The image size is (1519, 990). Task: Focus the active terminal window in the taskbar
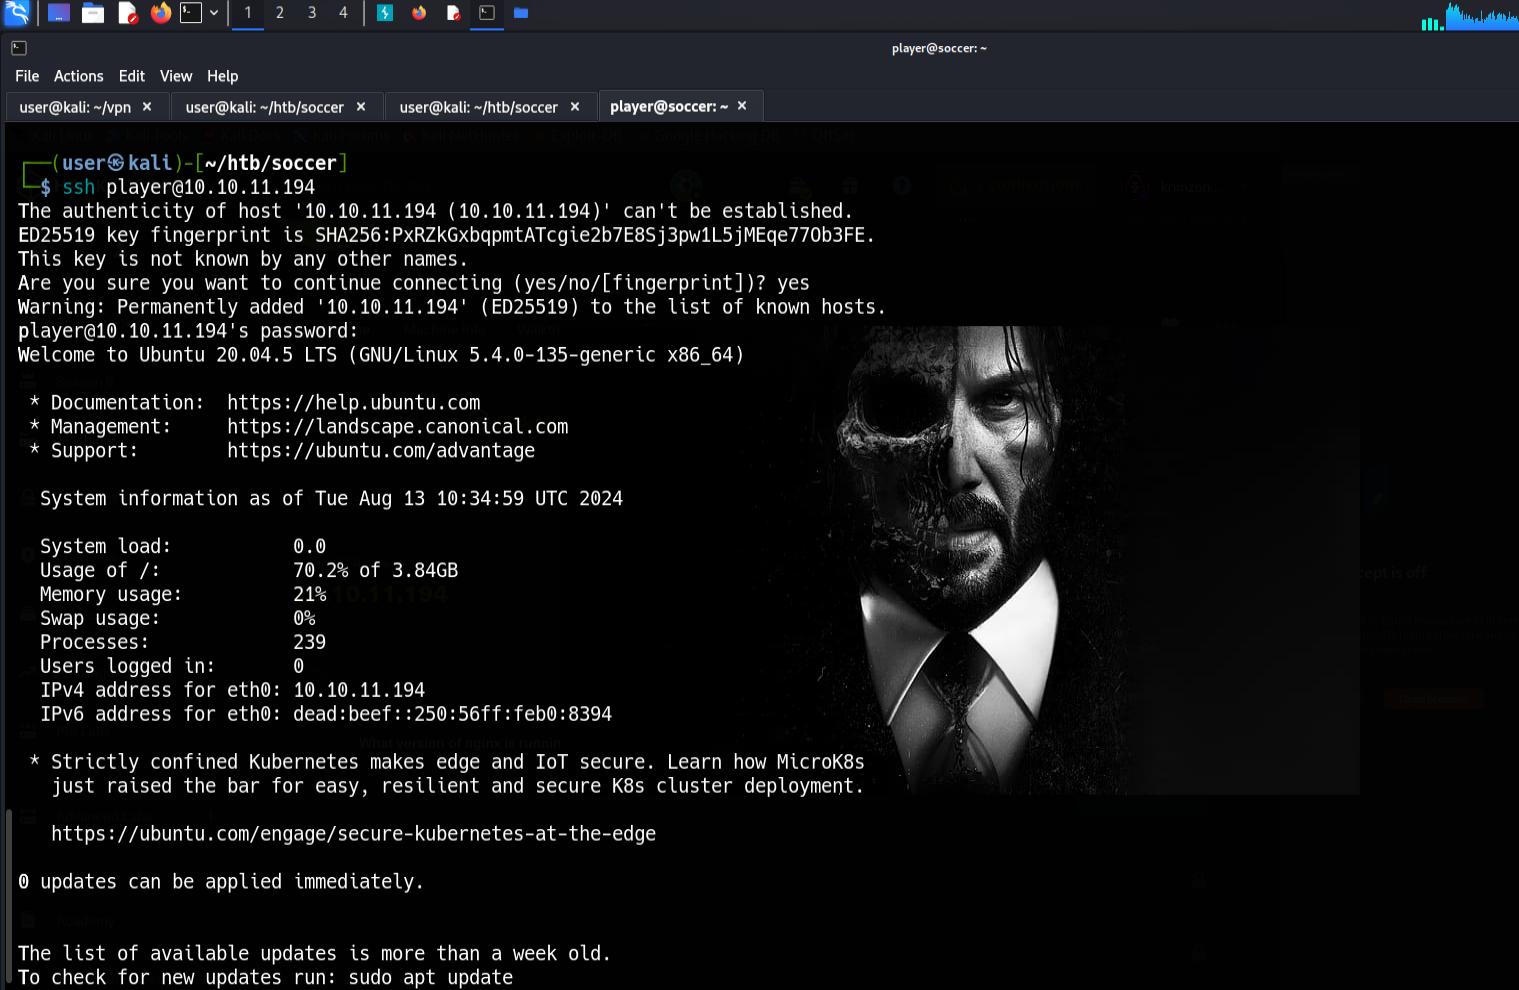pos(487,13)
